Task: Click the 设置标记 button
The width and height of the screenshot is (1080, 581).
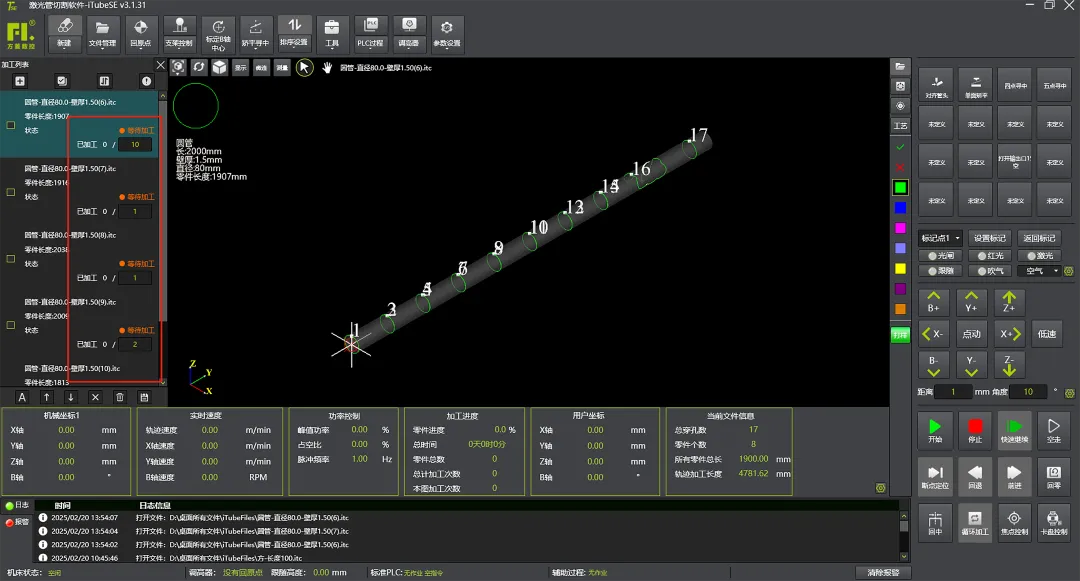Action: coord(990,238)
